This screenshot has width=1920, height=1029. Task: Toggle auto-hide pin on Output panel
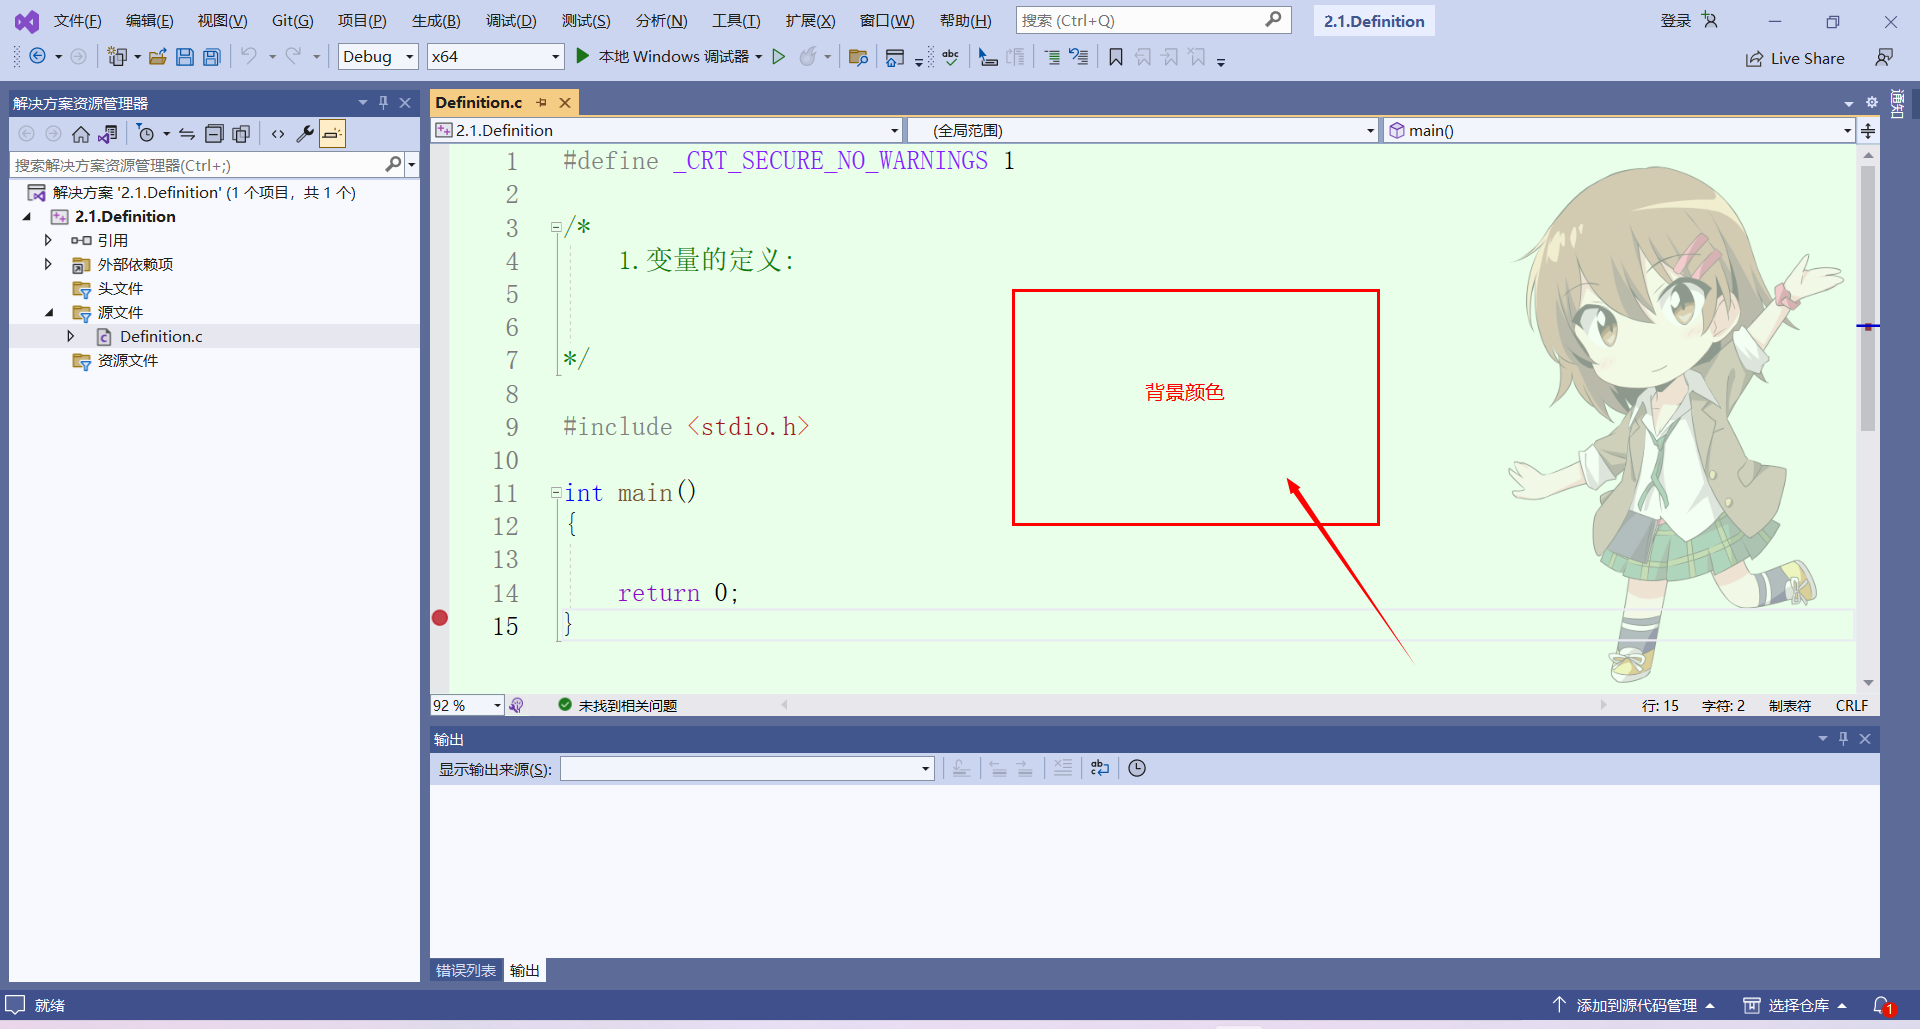(x=1843, y=738)
